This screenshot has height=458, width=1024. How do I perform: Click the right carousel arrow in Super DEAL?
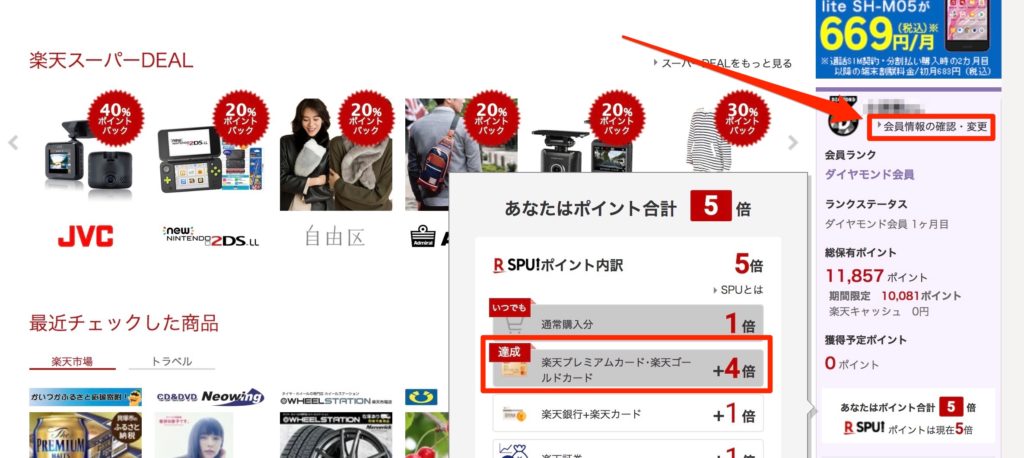[x=793, y=142]
